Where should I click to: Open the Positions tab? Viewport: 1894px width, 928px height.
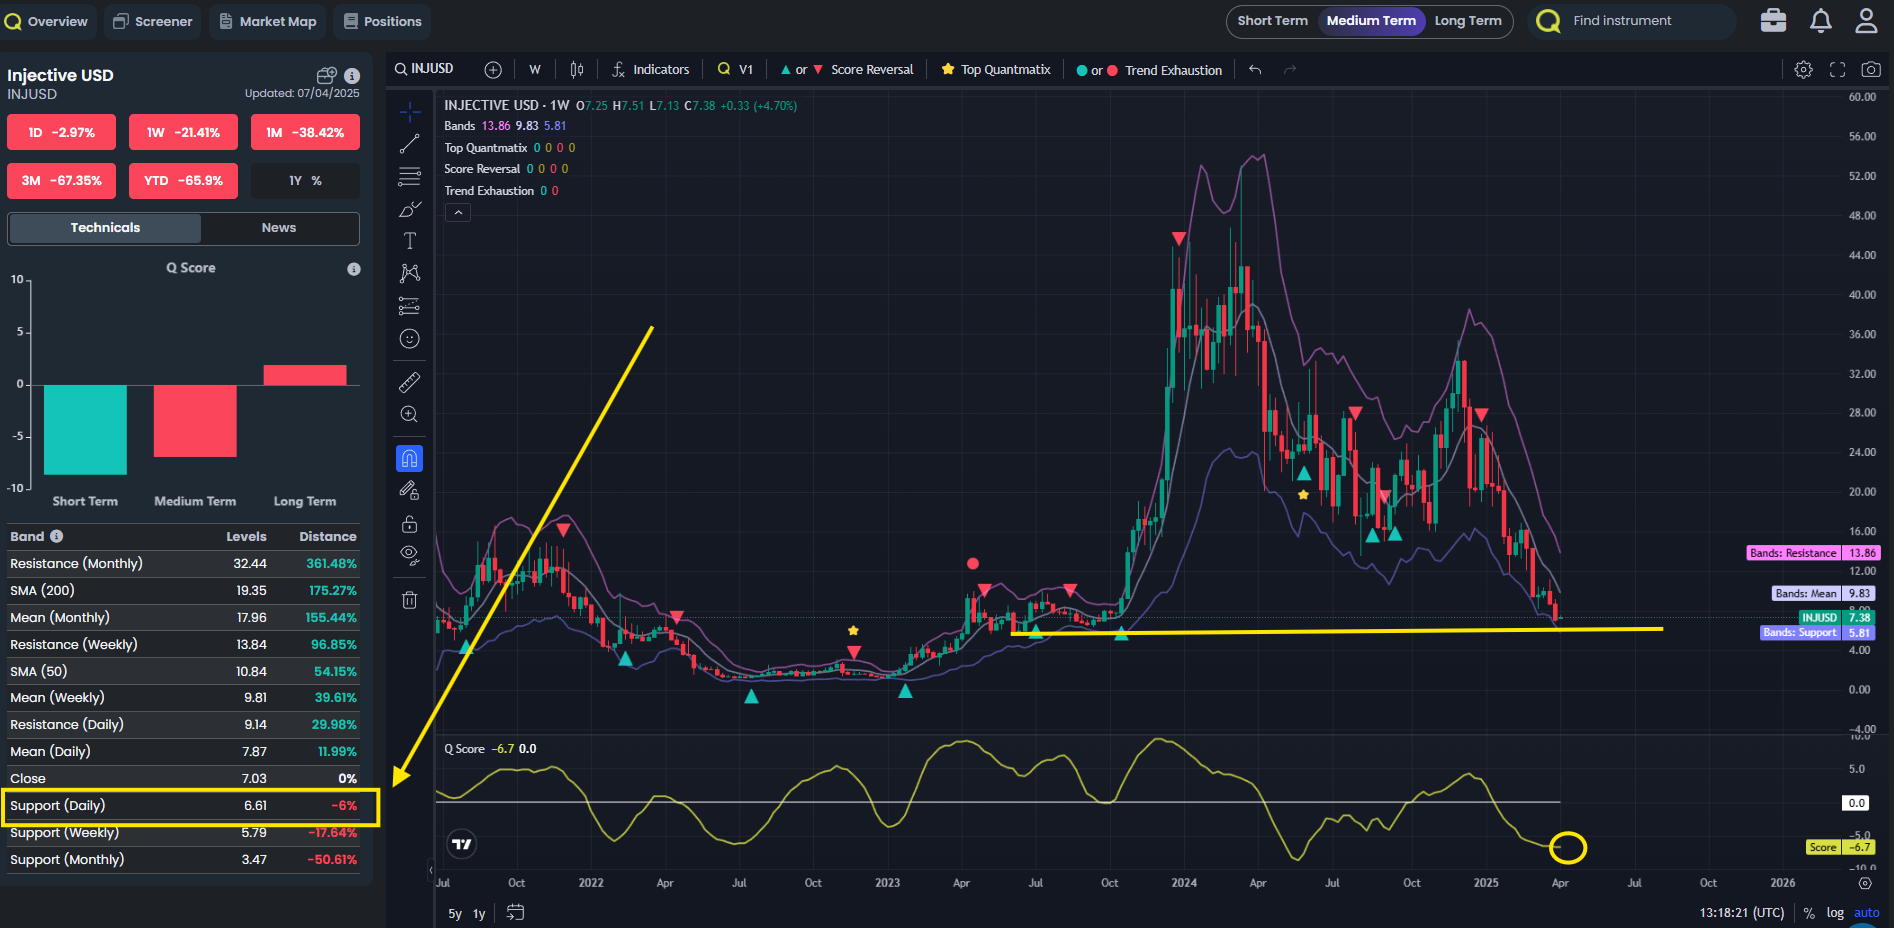(383, 21)
